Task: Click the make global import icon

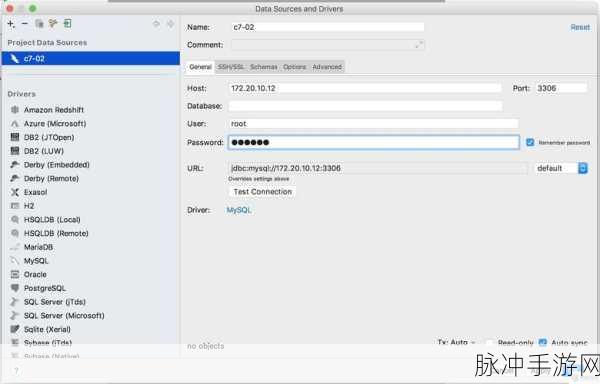Action: click(67, 24)
